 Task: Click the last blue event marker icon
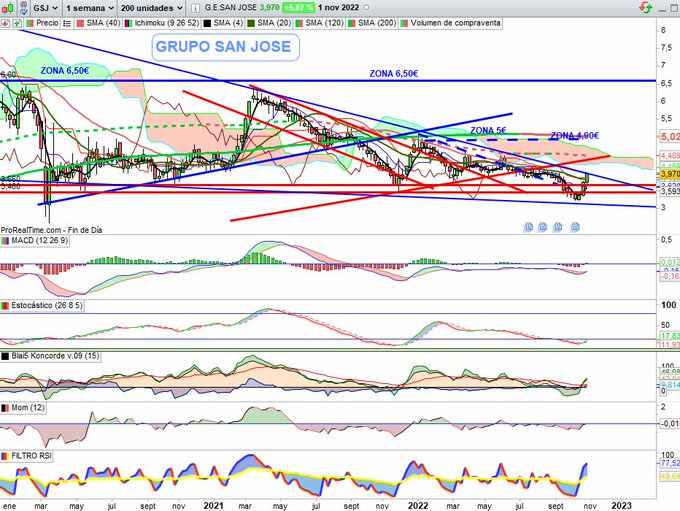point(575,227)
